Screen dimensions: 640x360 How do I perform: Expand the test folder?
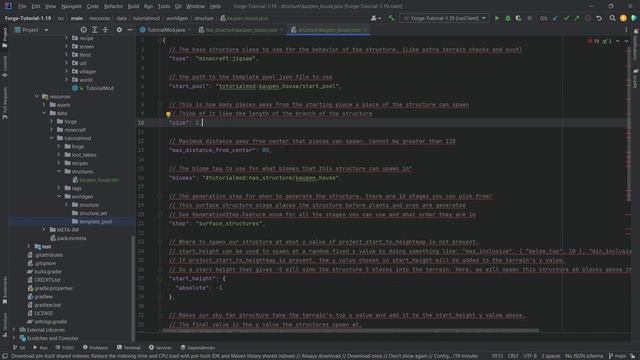tap(29, 247)
